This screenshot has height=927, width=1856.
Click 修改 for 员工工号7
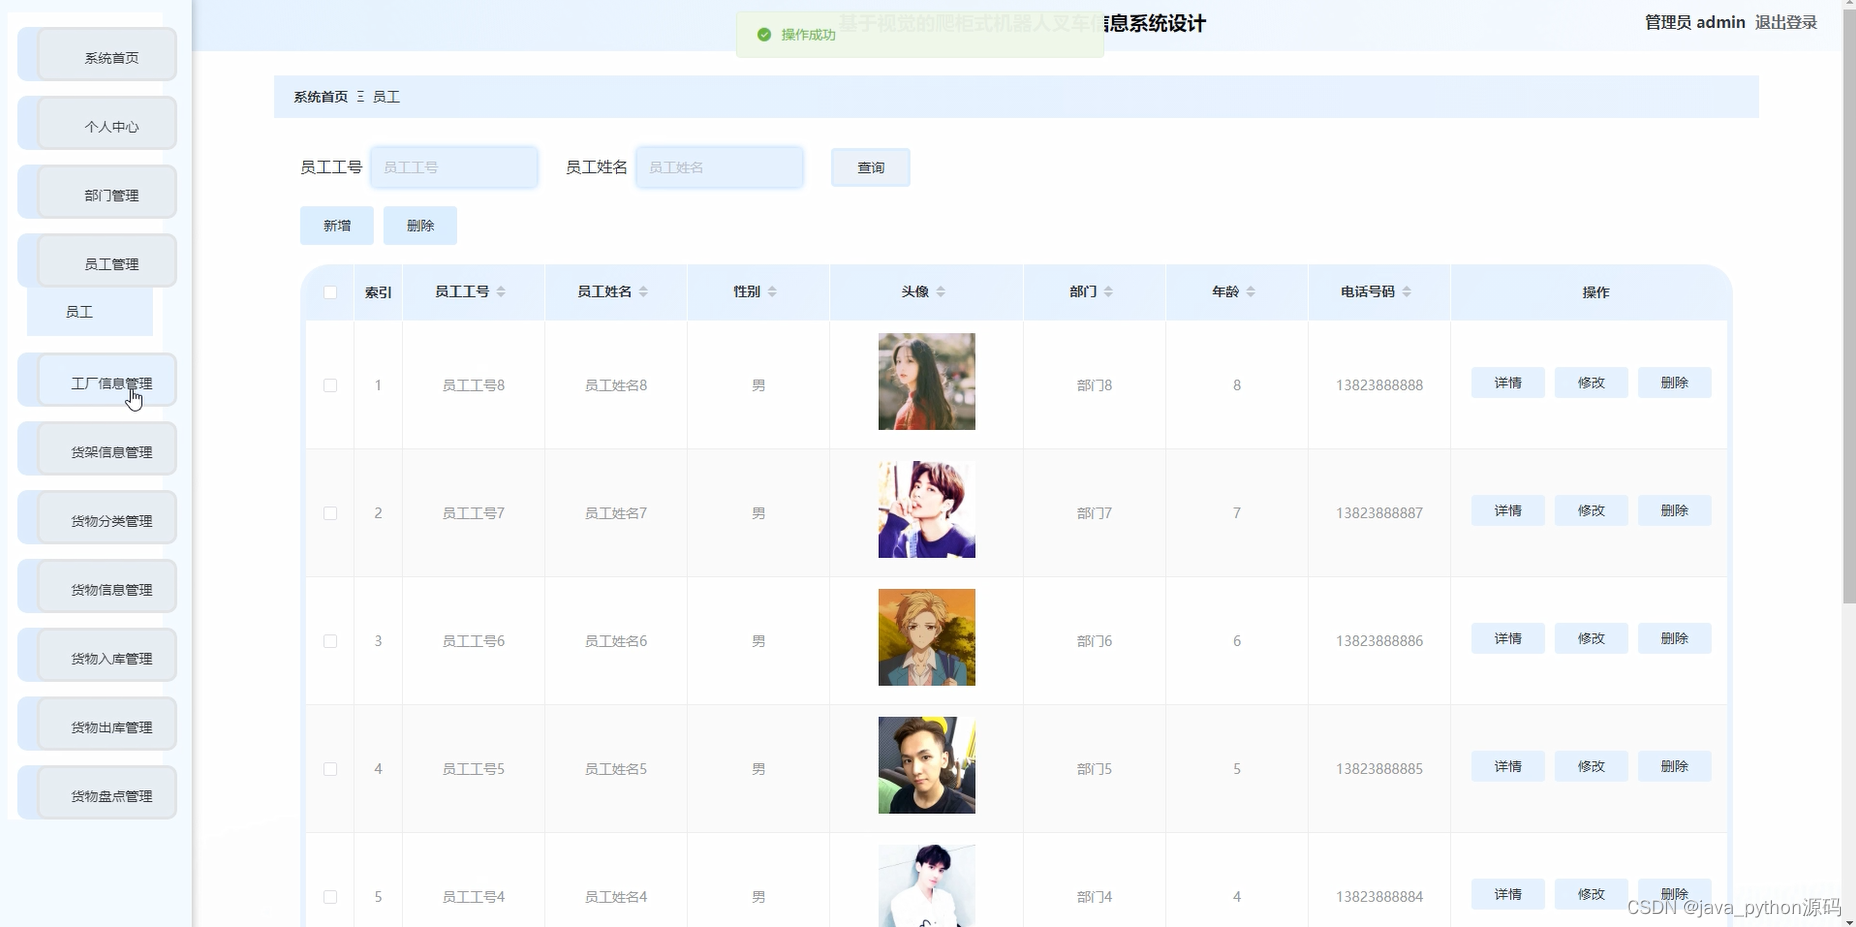1591,511
